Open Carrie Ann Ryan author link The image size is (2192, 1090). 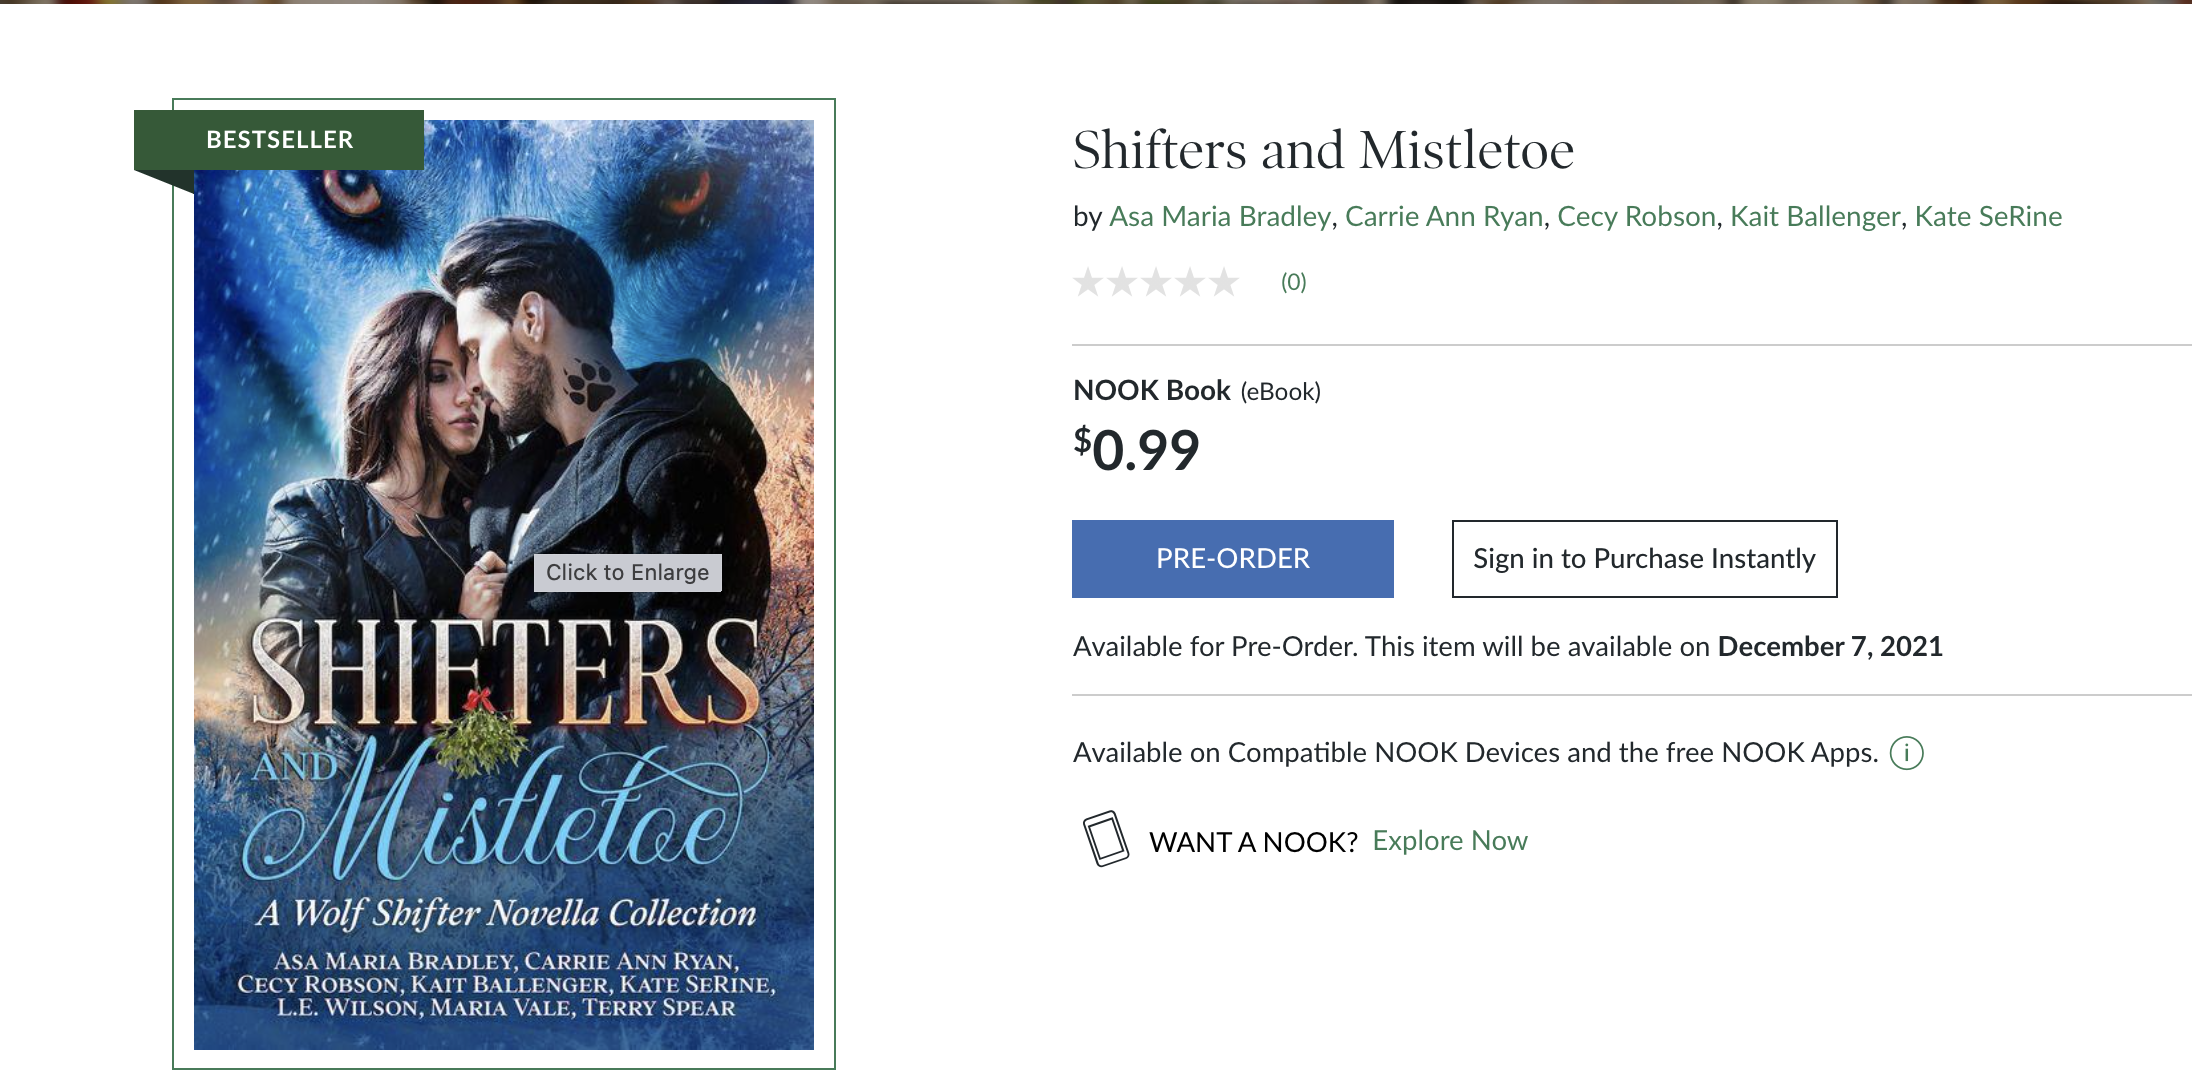point(1444,217)
